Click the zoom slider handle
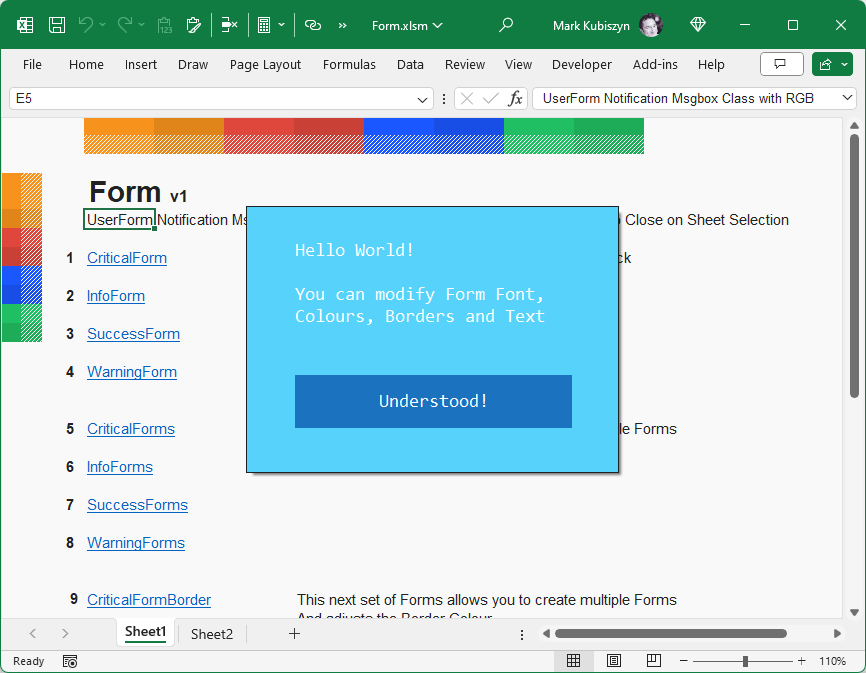Image resolution: width=866 pixels, height=673 pixels. point(745,661)
